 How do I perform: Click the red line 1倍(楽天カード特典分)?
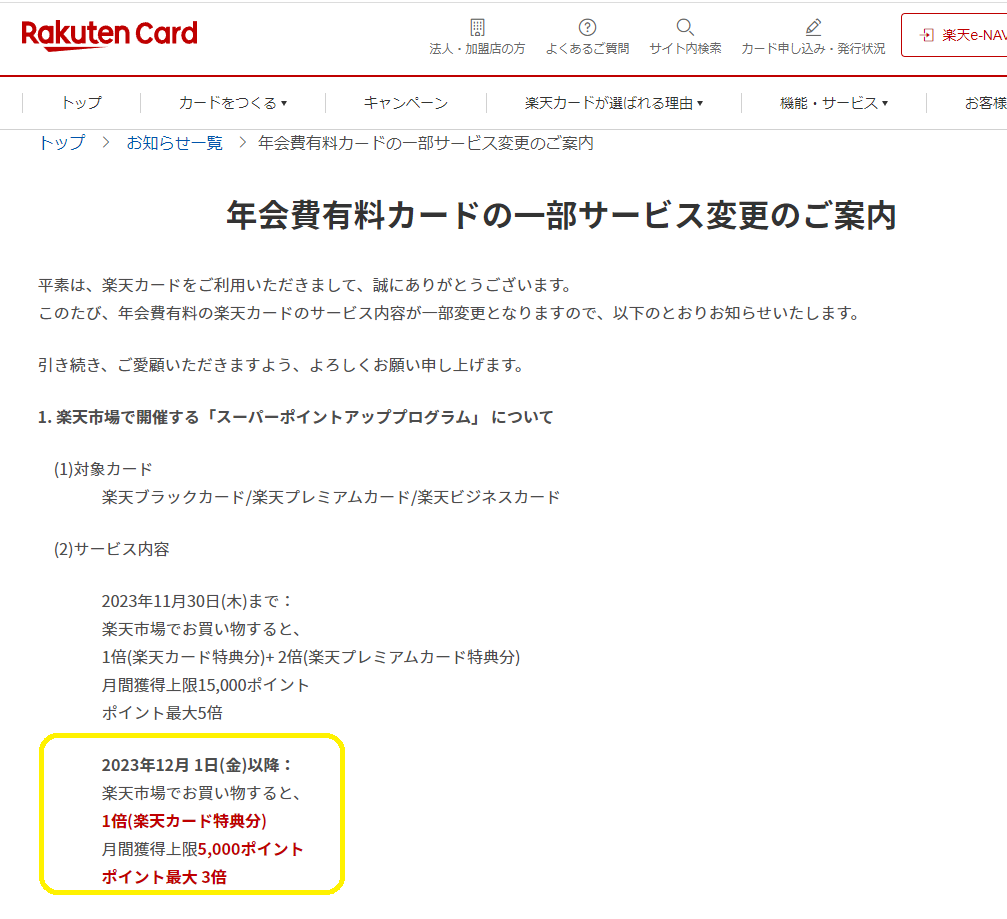pyautogui.click(x=184, y=821)
